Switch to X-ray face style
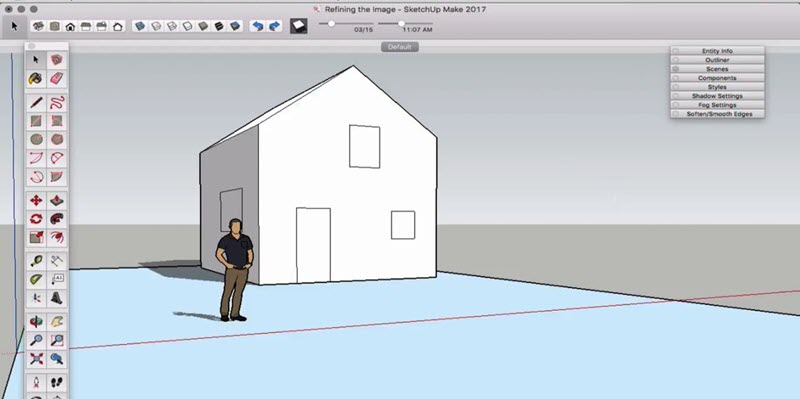This screenshot has width=800, height=399. pyautogui.click(x=140, y=26)
